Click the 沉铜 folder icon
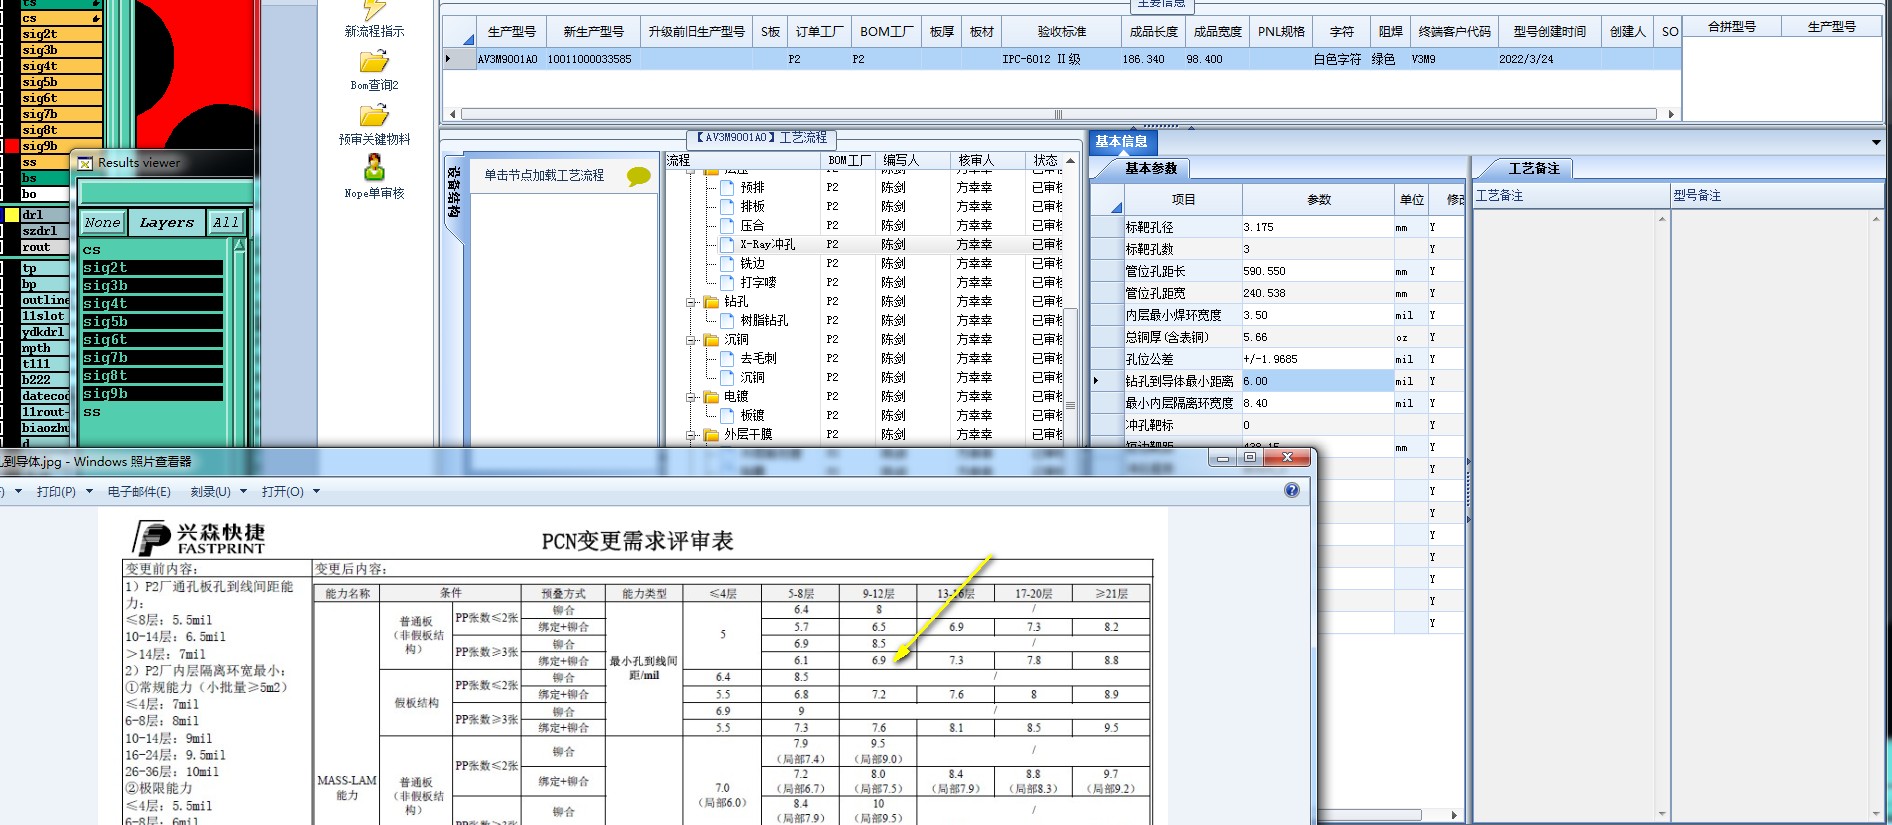 711,339
